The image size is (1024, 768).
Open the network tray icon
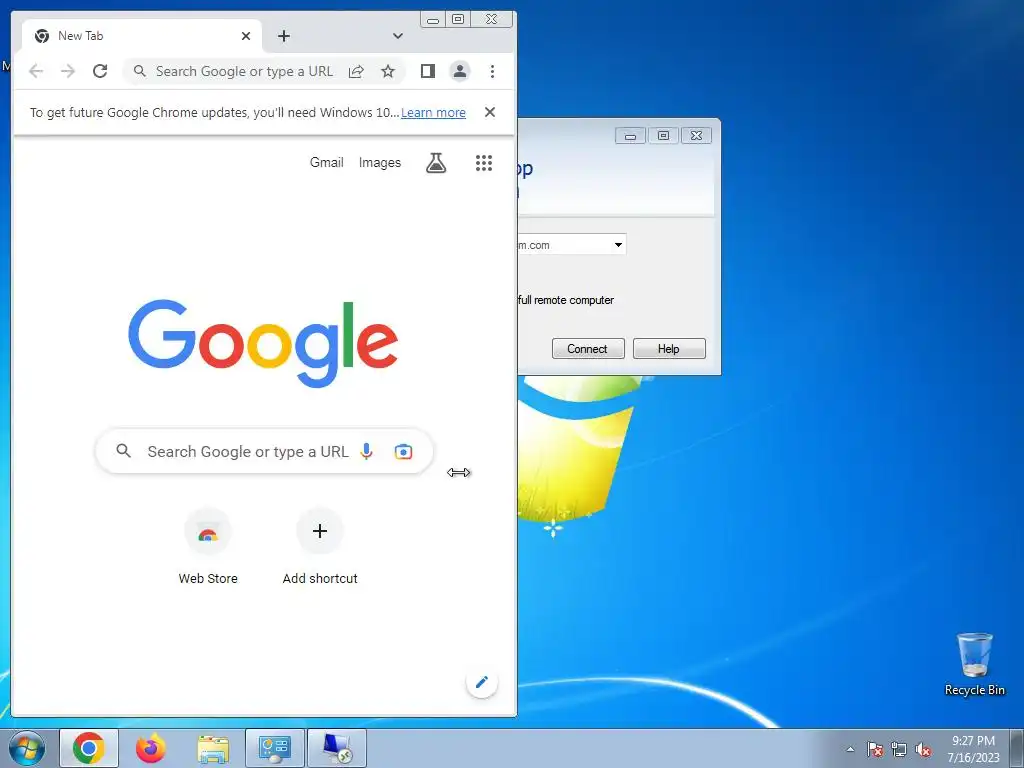pos(899,749)
